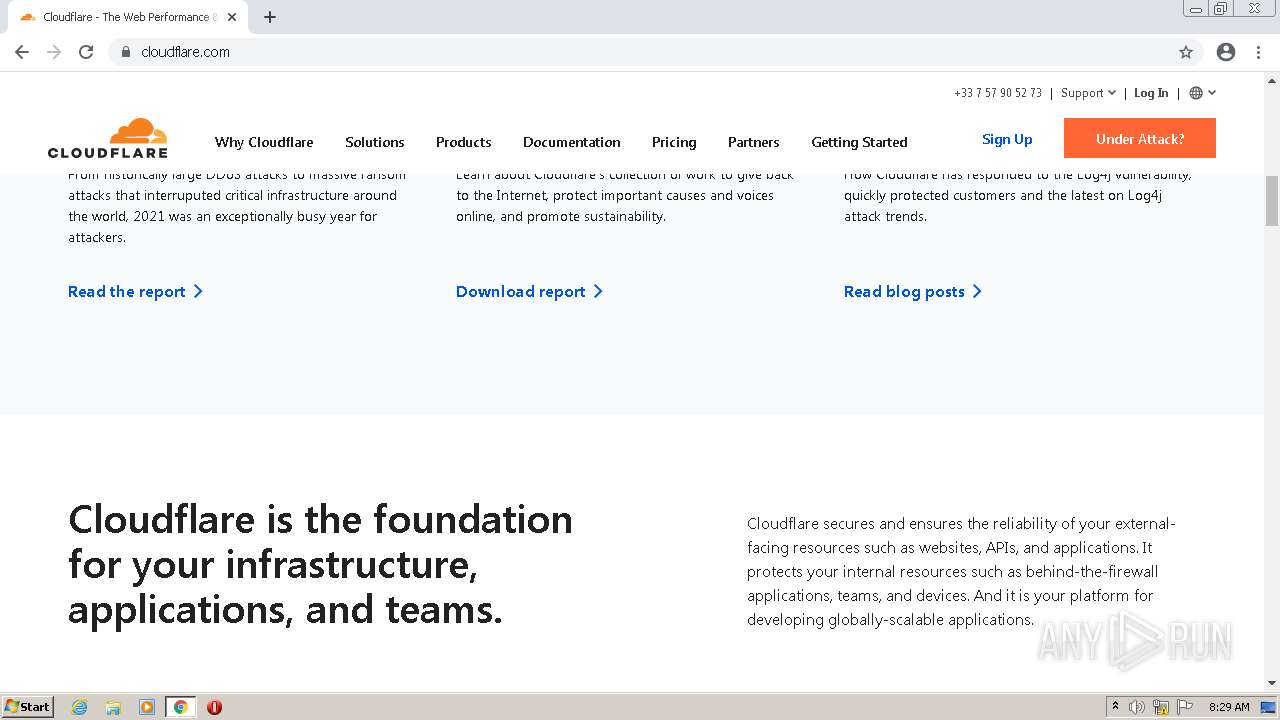Call the +33 7 57 90 52 73 number

(x=998, y=93)
